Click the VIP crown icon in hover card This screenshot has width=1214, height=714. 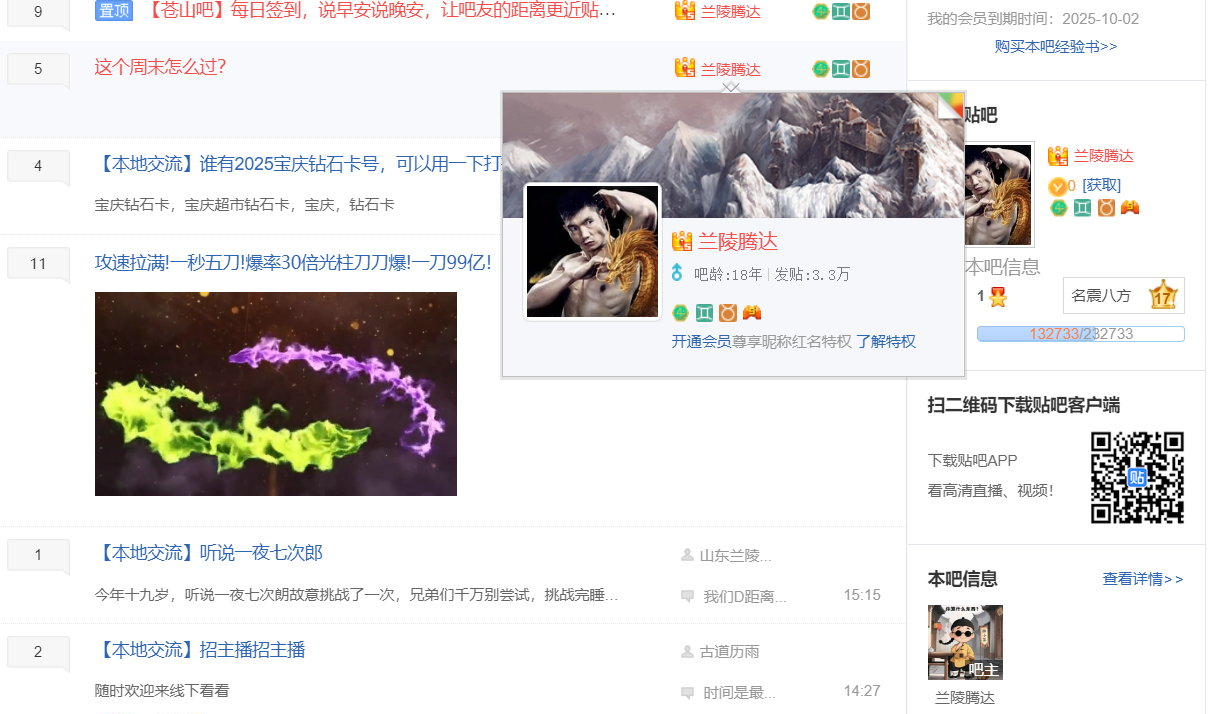tap(682, 242)
